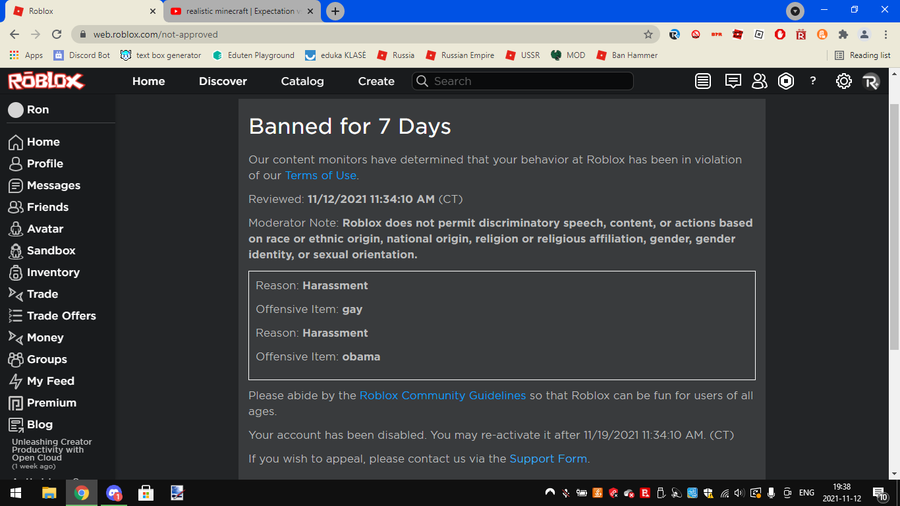Open Sandbox in the sidebar

click(41, 251)
